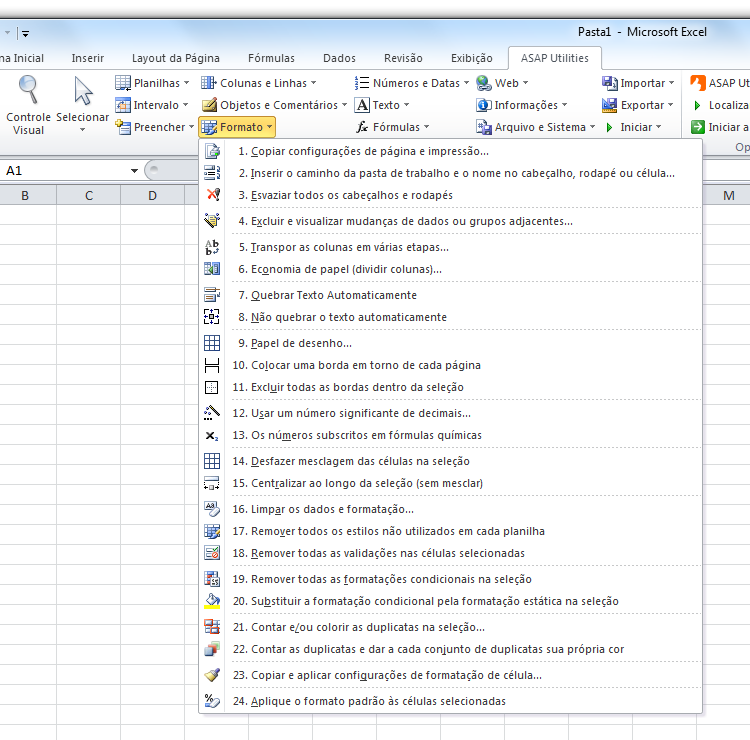Expand the Name Box dropdown arrow
750x740 pixels.
pos(134,171)
